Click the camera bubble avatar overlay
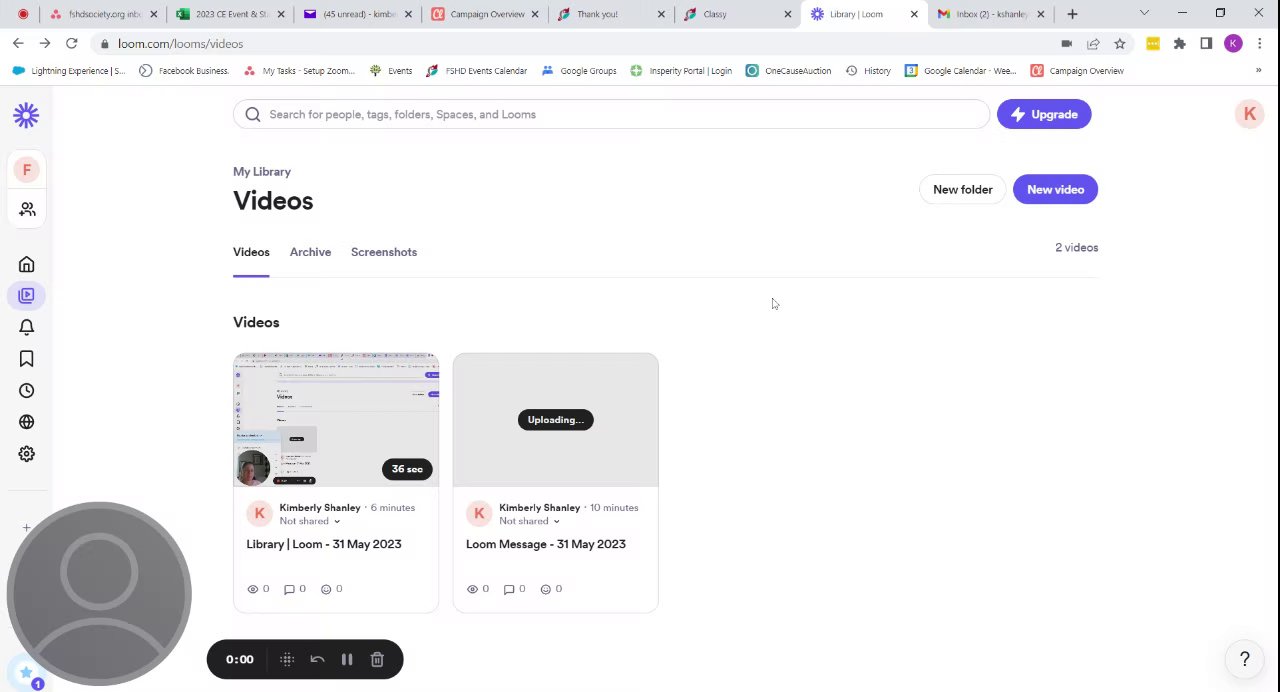This screenshot has width=1280, height=692. coord(99,594)
